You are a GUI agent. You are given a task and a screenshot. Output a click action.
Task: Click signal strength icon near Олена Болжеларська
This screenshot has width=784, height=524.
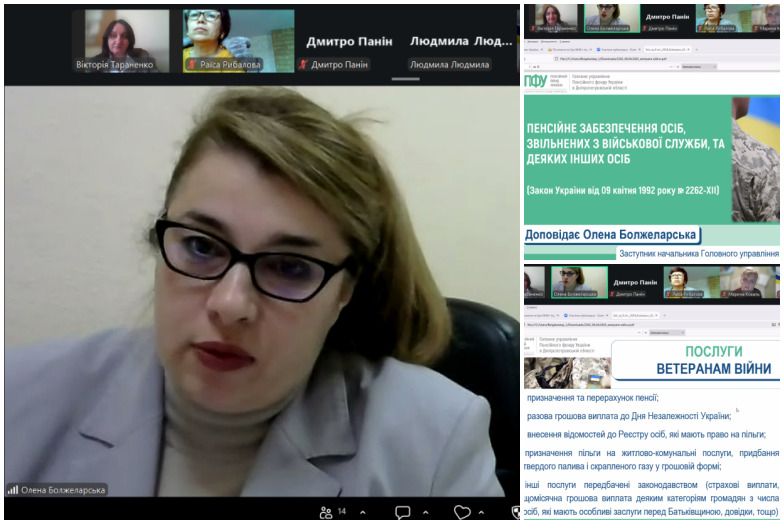[x=13, y=490]
